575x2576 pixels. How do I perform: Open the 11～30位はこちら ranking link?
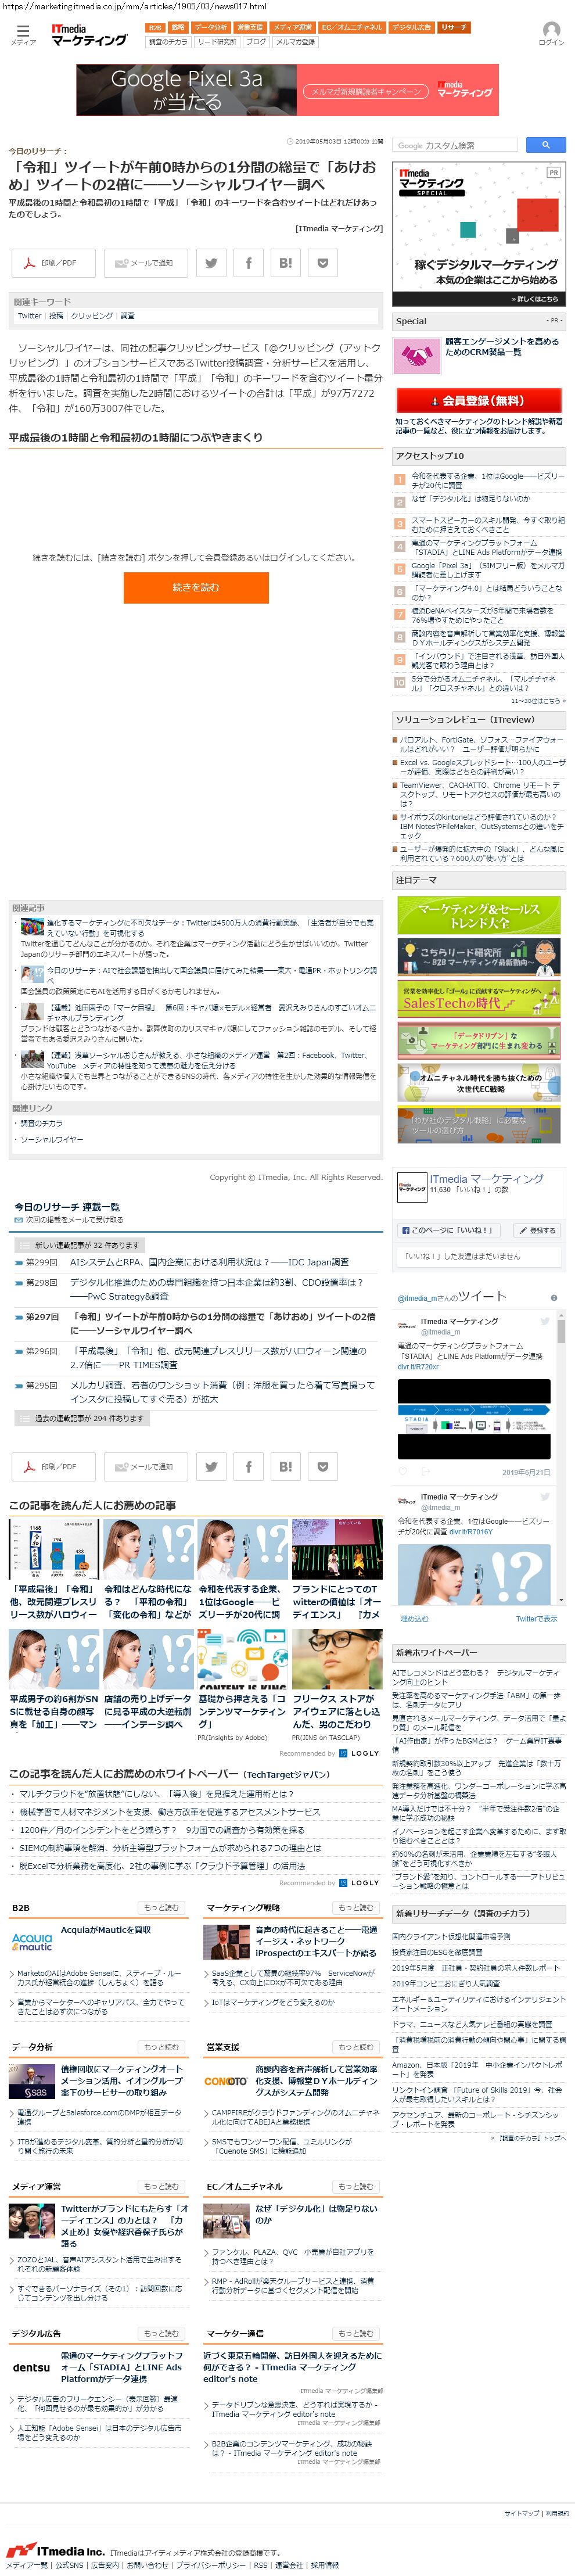coord(538,701)
